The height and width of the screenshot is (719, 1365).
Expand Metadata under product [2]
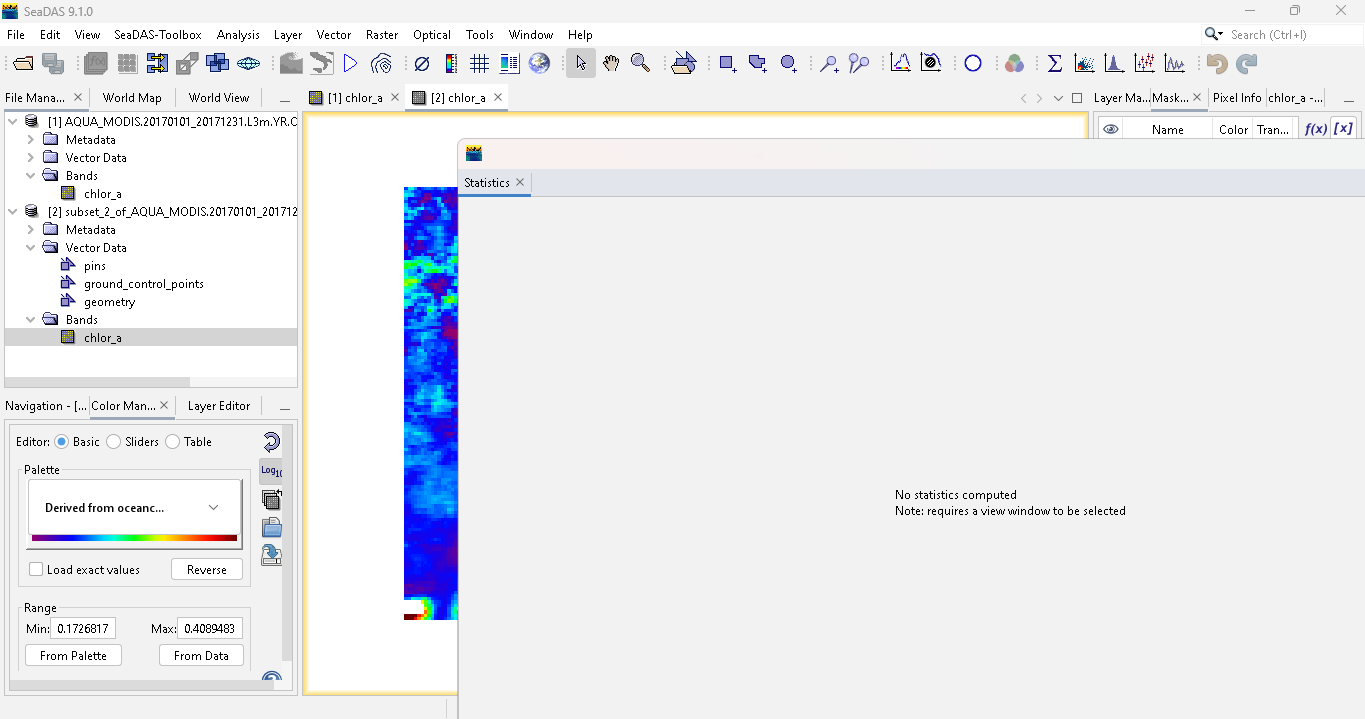[31, 230]
